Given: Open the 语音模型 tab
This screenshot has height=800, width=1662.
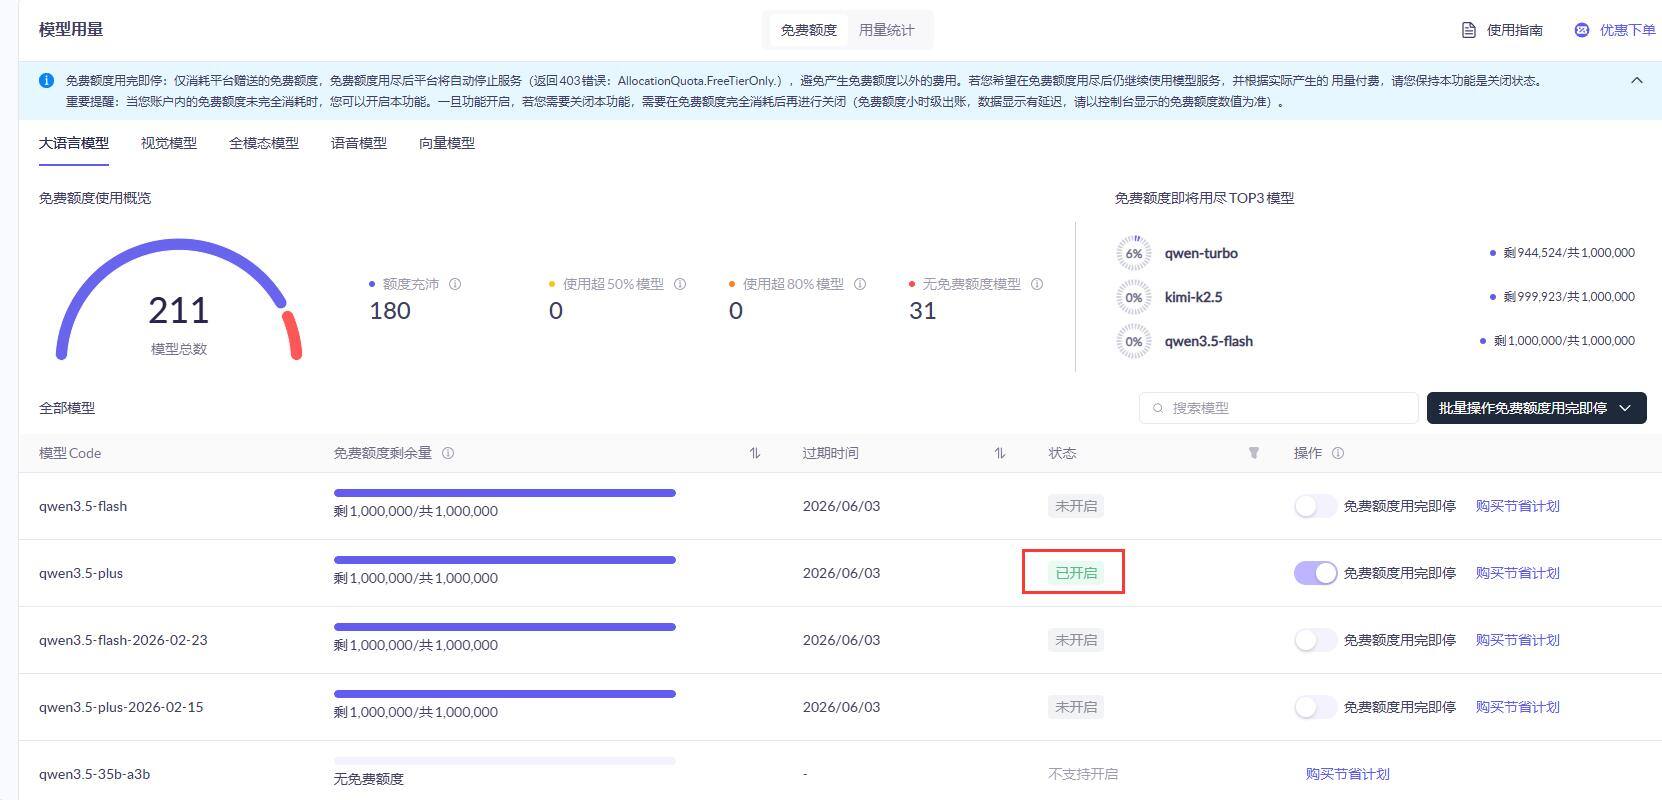Looking at the screenshot, I should 359,143.
